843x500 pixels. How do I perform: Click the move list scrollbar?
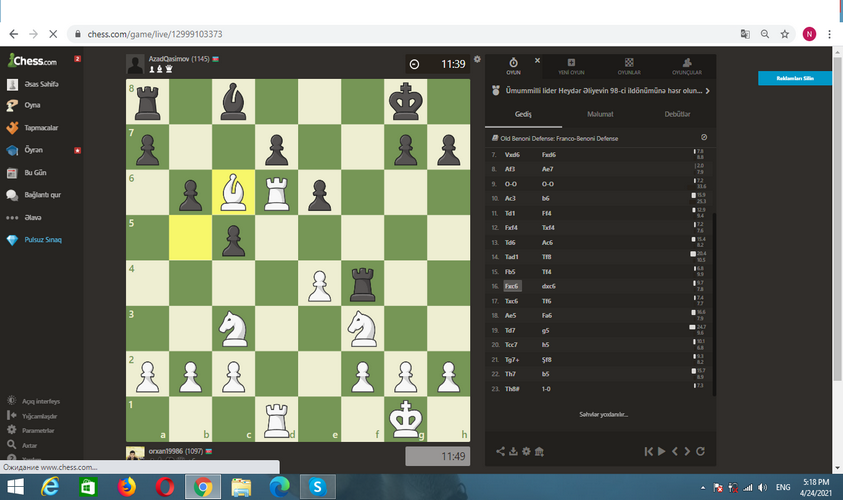tap(714, 270)
